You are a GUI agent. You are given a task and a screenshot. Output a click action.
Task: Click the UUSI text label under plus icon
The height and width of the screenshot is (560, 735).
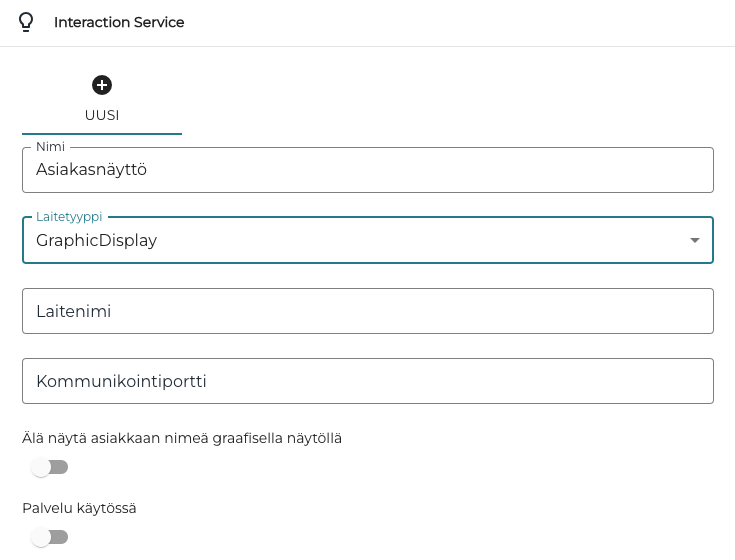point(102,115)
